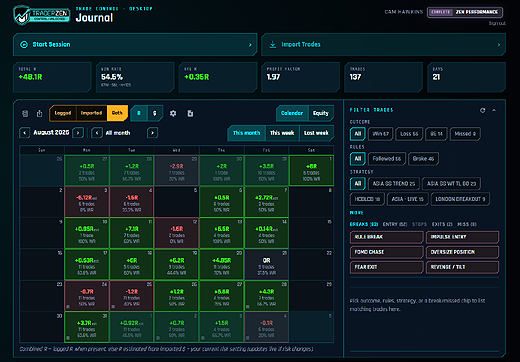Image resolution: width=520 pixels, height=362 pixels.
Task: Filter rules by Broke 46 chip
Action: pyautogui.click(x=423, y=159)
